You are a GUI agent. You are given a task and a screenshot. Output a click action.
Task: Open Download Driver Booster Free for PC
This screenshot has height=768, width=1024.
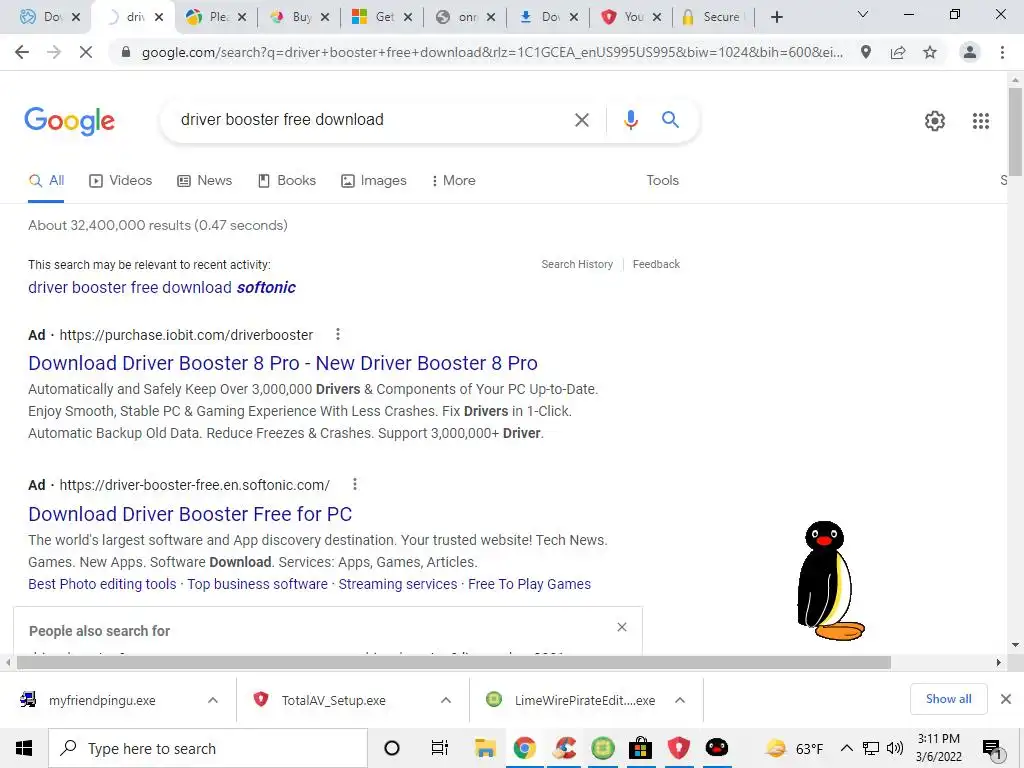[190, 514]
